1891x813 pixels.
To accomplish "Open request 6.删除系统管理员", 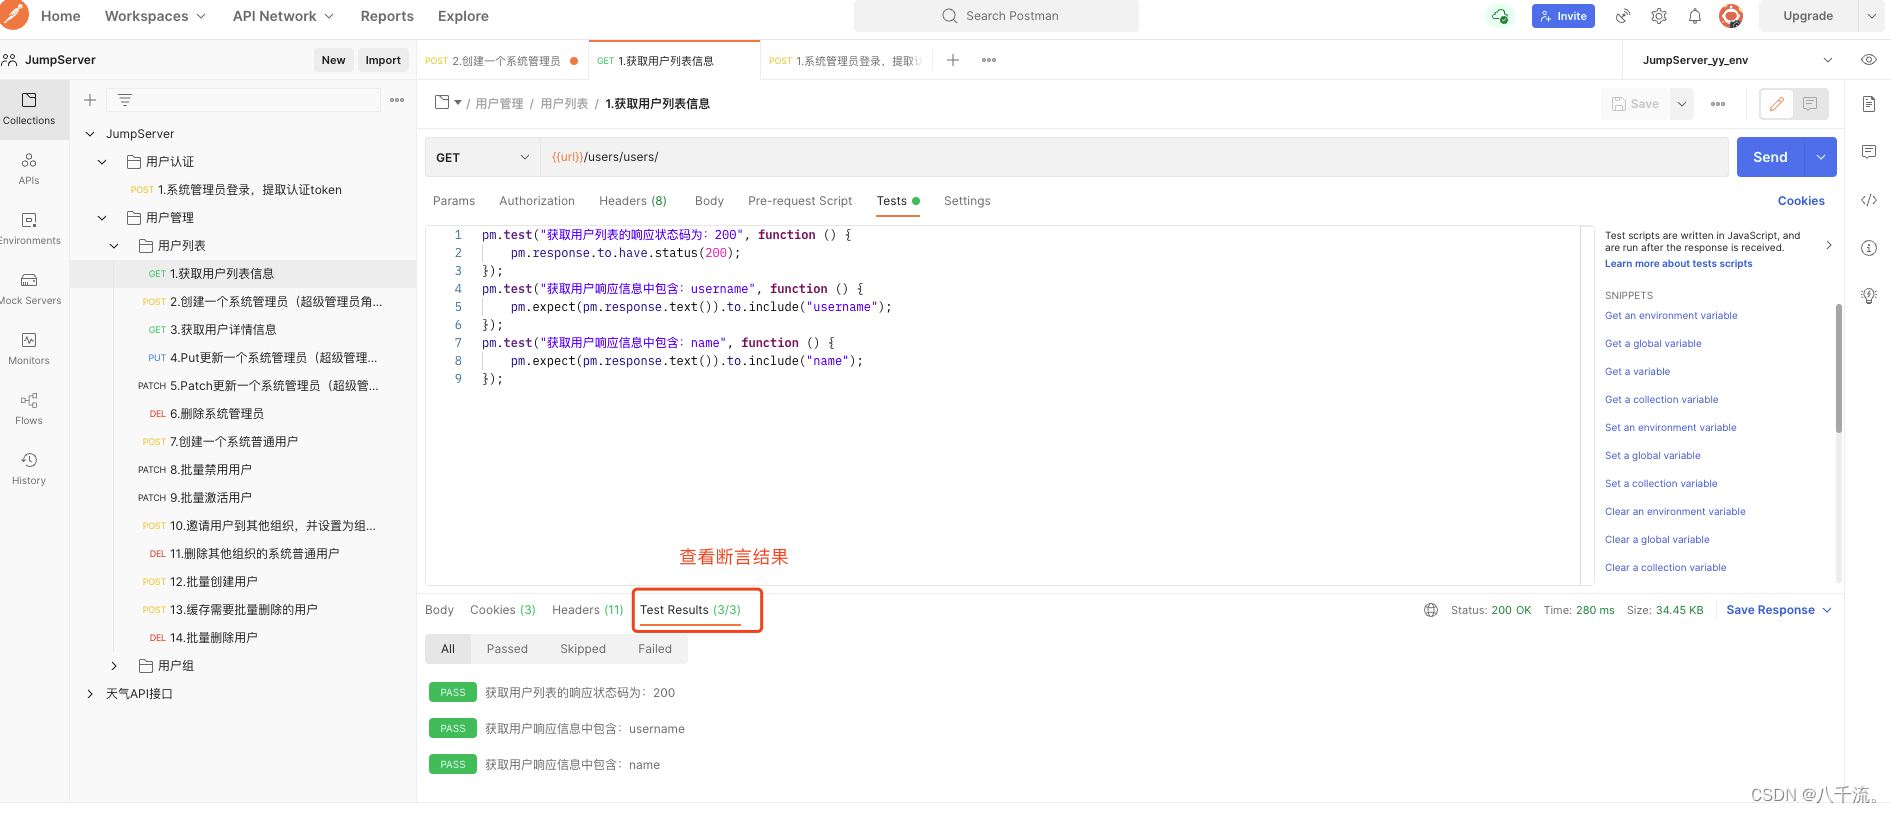I will (x=245, y=414).
